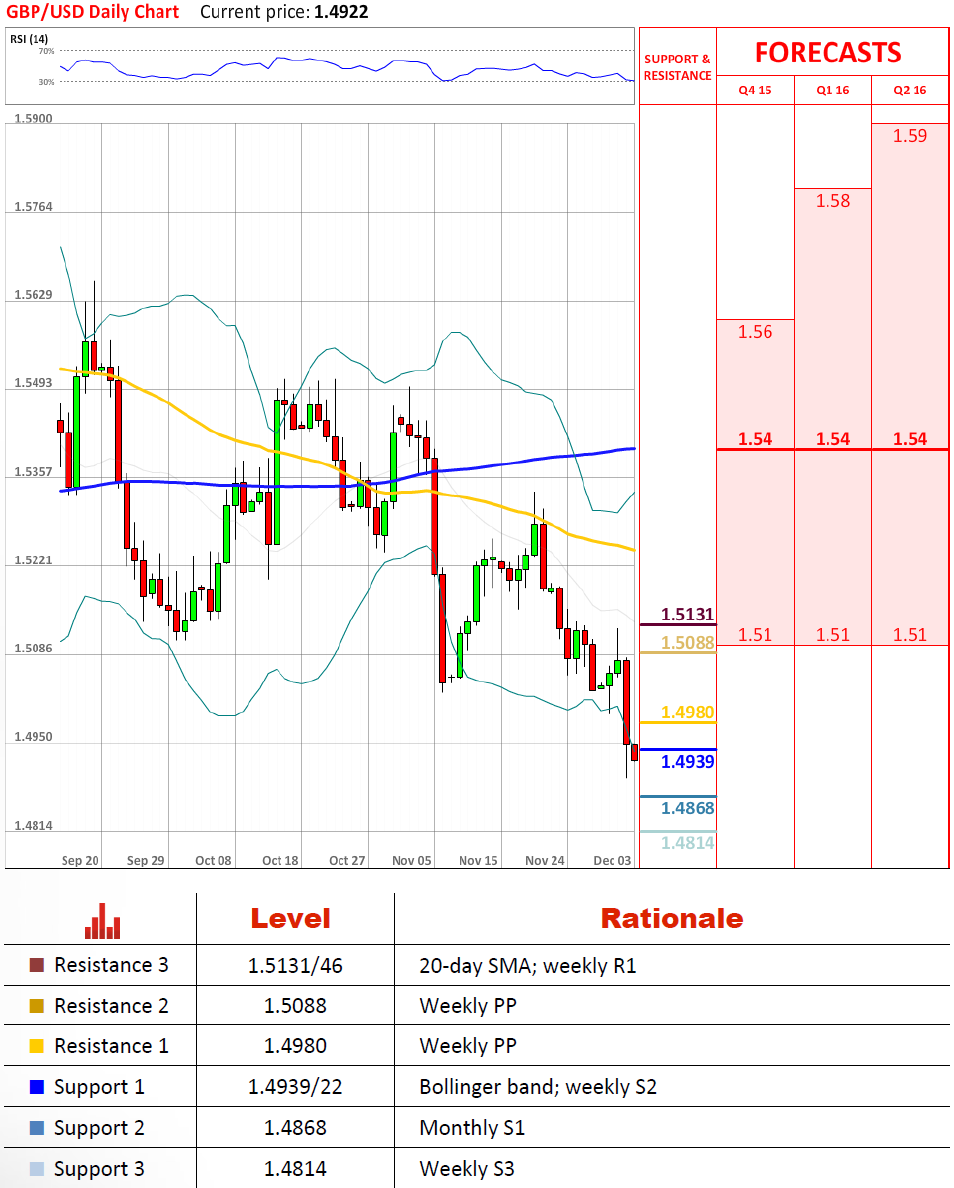Click the Support 2 steel blue swatch
954x1188 pixels.
point(36,1128)
